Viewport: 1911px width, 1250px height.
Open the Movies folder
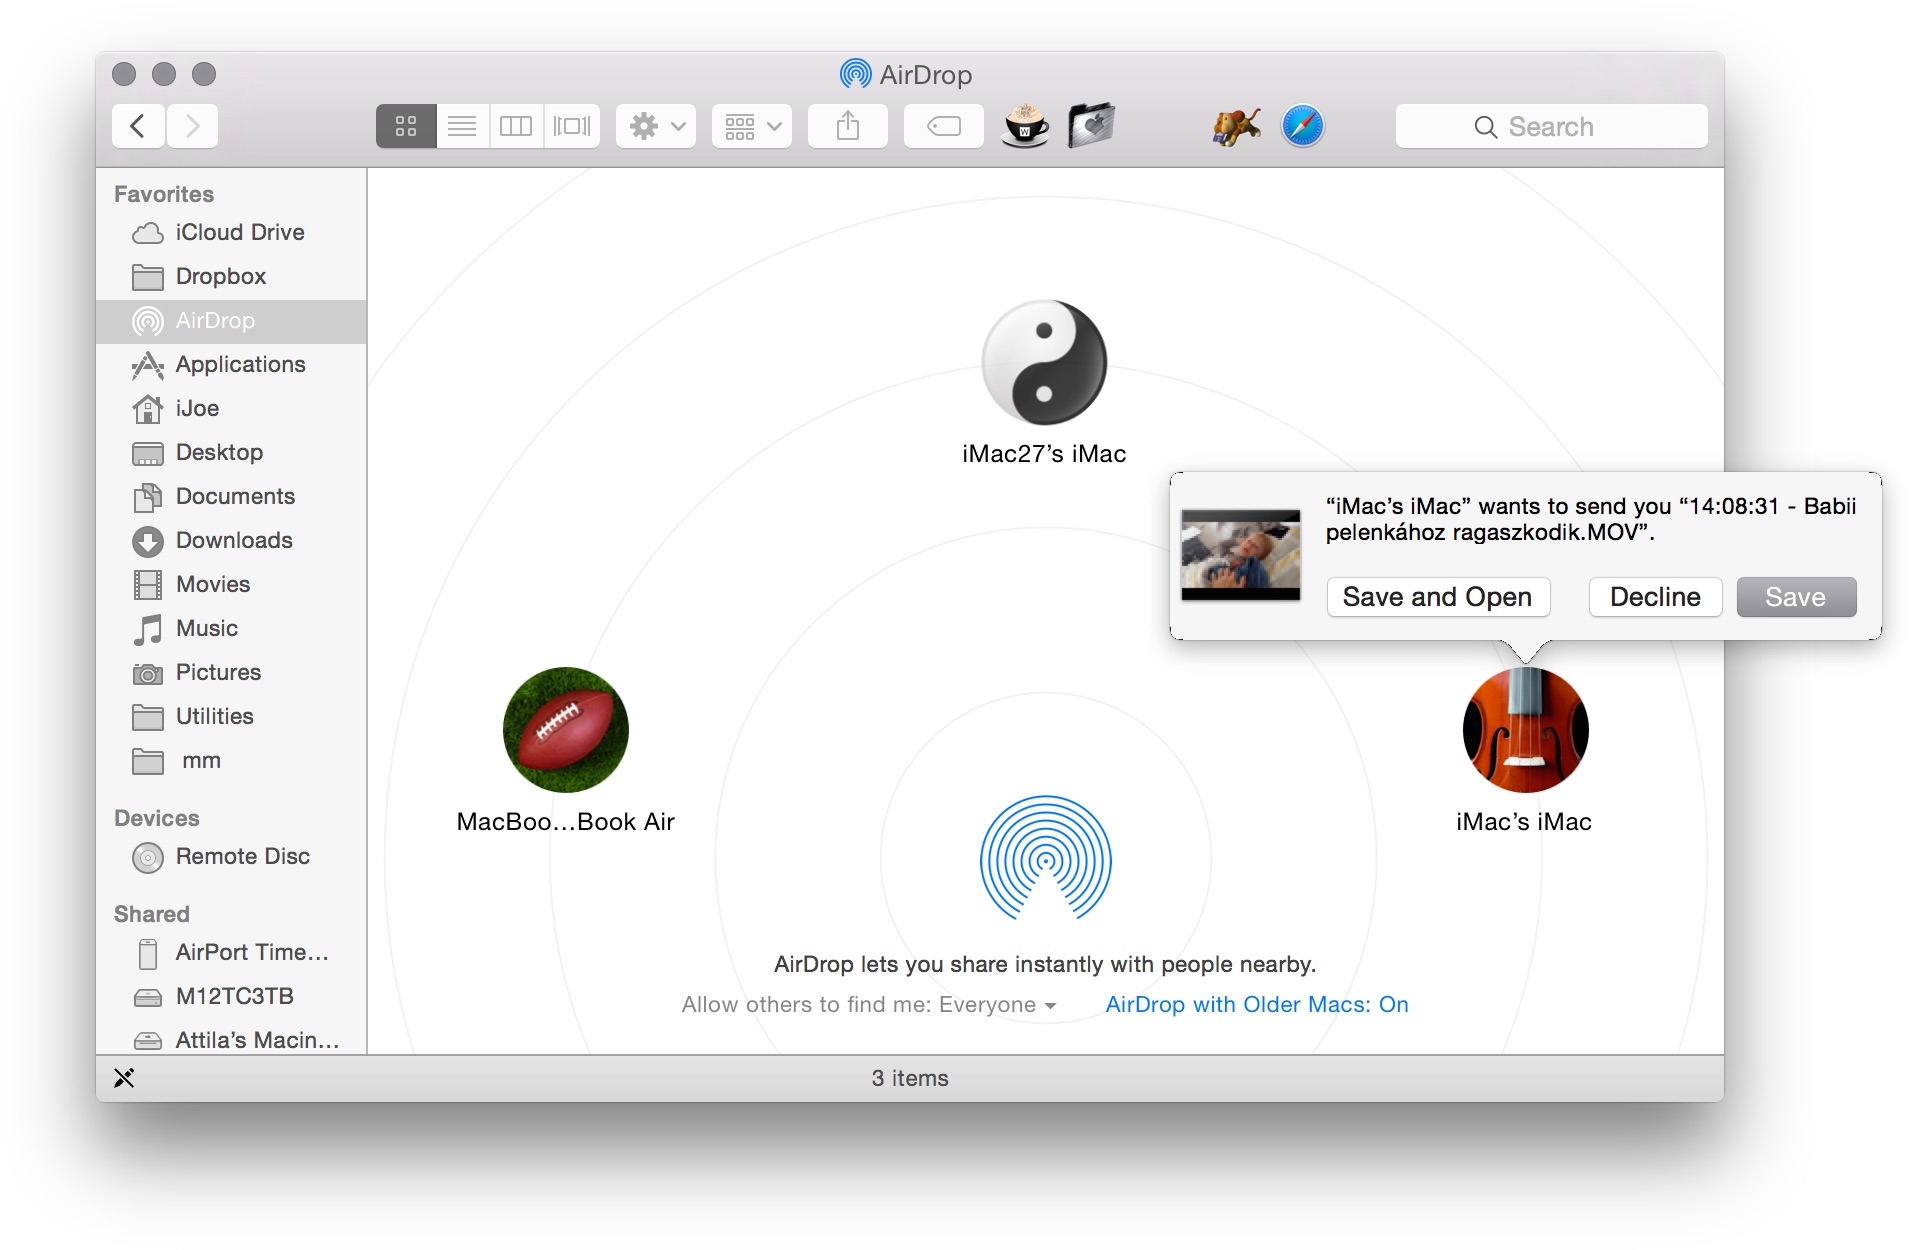pos(231,584)
